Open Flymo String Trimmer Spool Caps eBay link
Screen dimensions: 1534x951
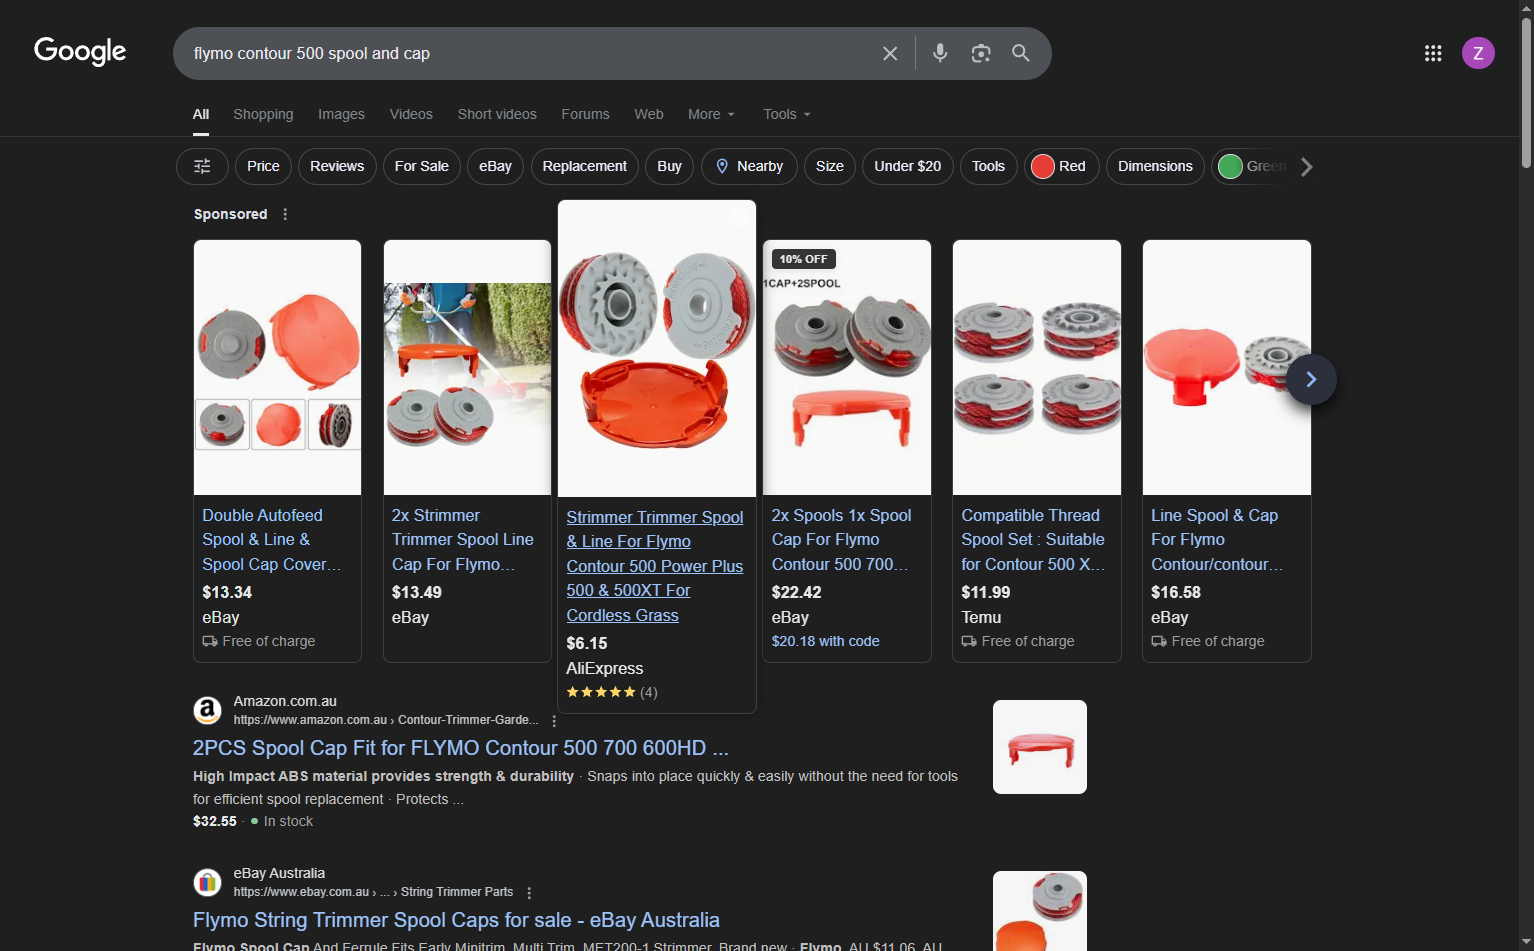tap(456, 920)
